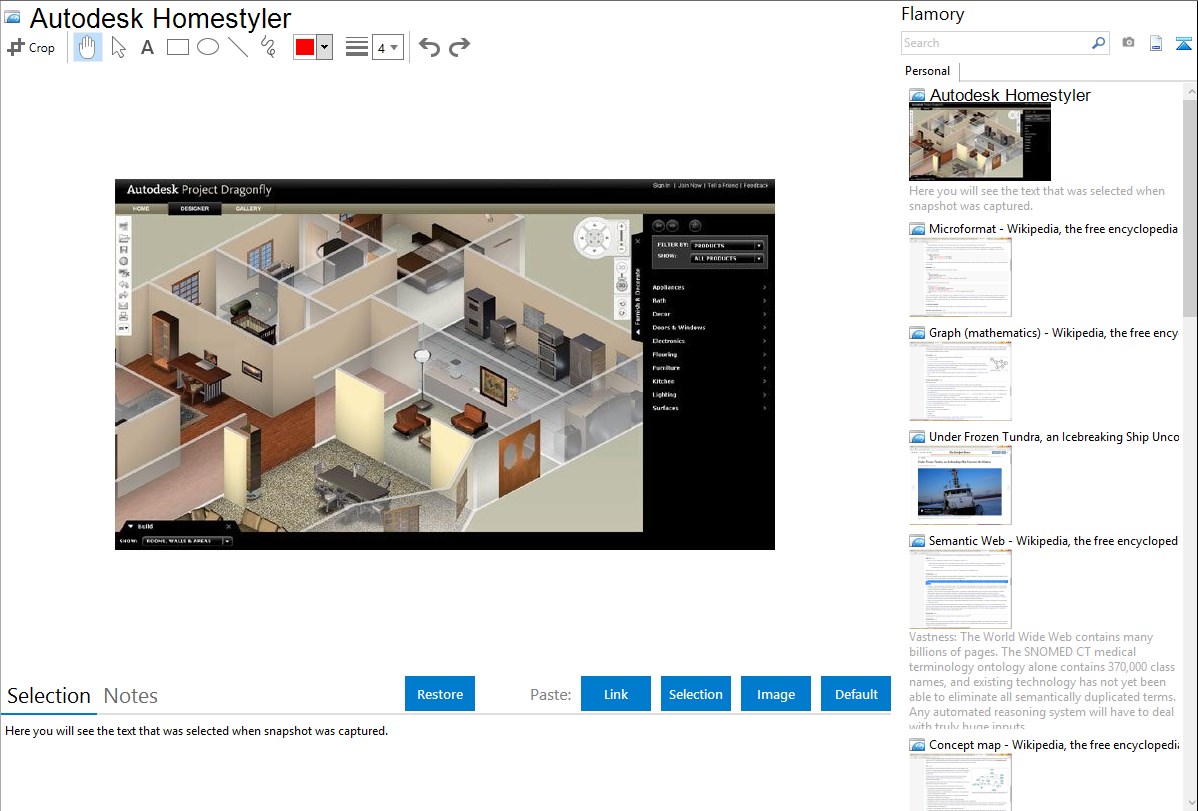Expand the Lighting category in the snapshot
The image size is (1198, 811).
click(x=708, y=394)
